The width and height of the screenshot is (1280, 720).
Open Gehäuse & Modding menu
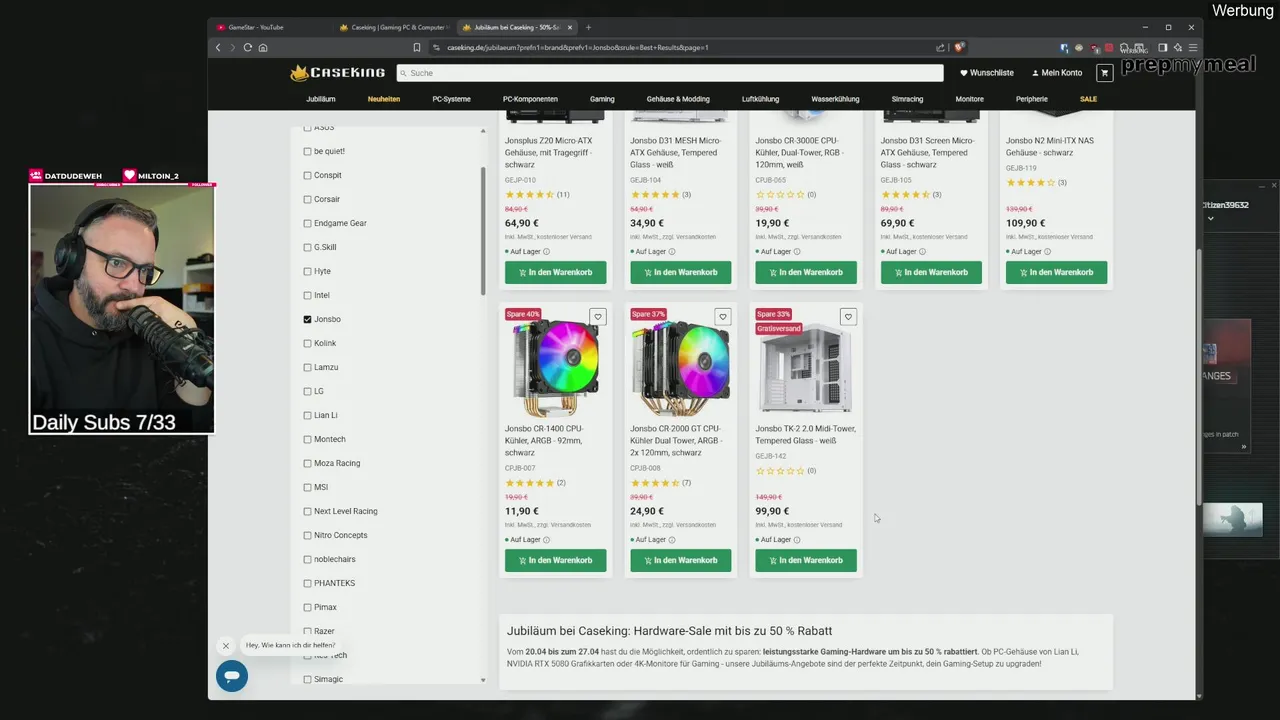click(678, 99)
